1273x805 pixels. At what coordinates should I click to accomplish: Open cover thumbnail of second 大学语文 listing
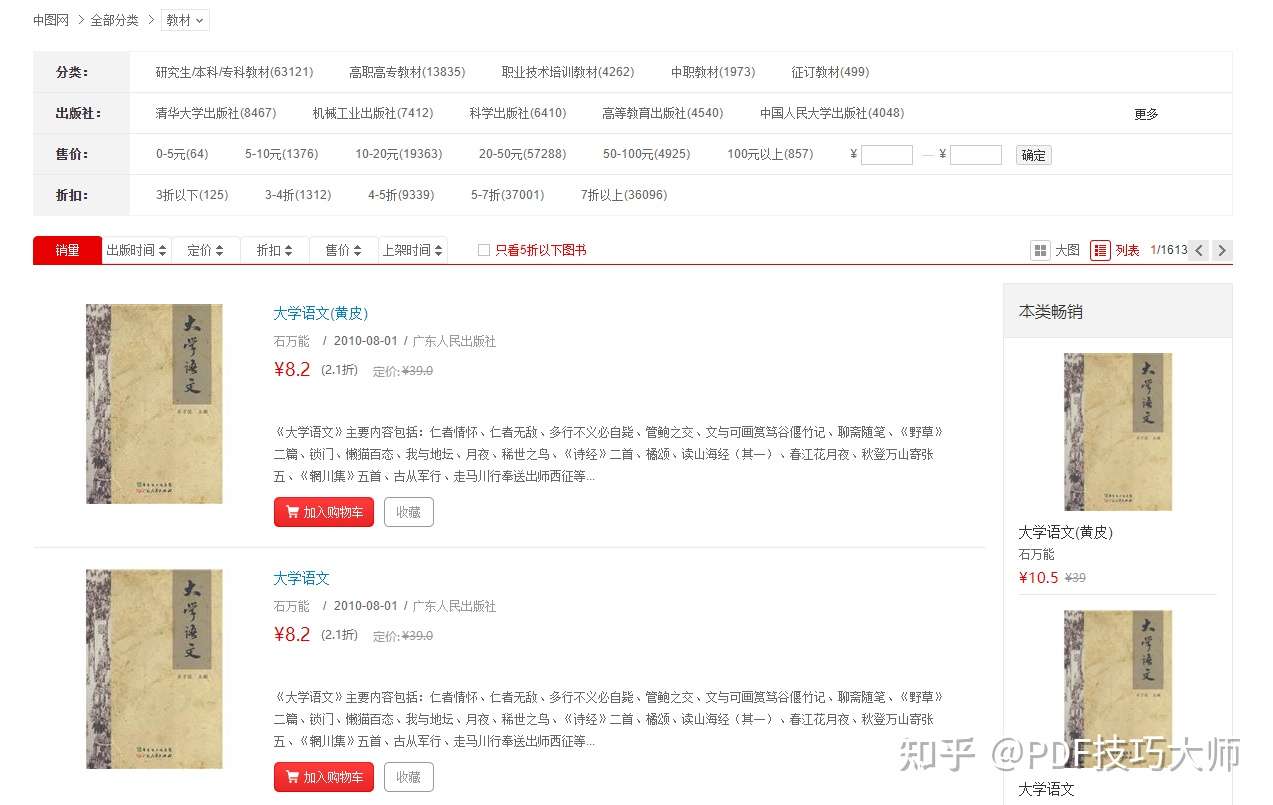[154, 669]
